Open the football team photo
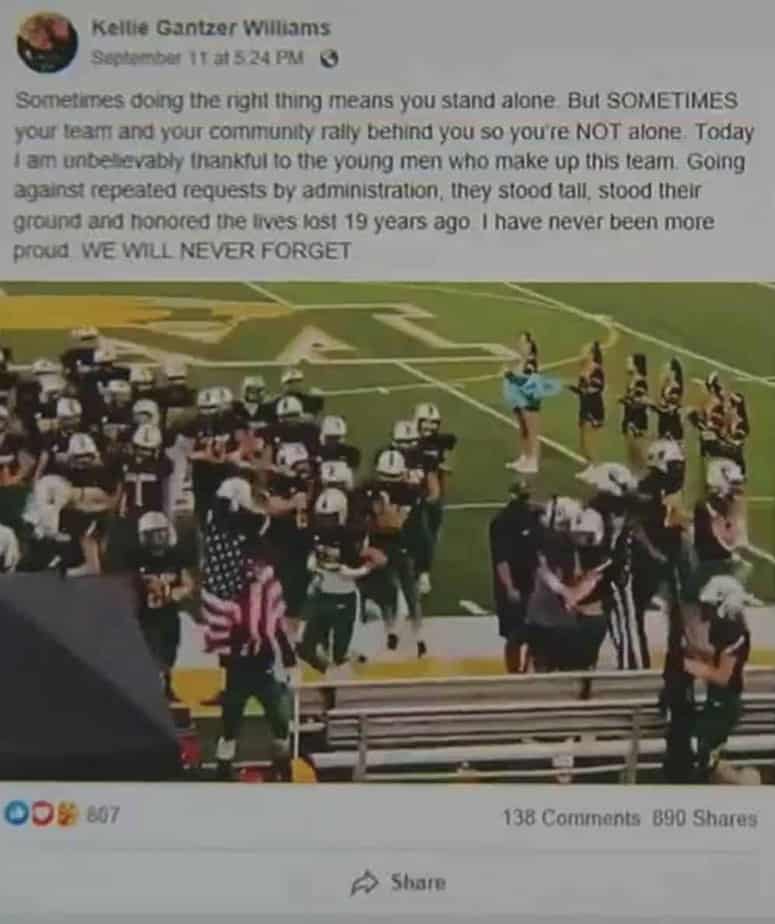 click(387, 532)
